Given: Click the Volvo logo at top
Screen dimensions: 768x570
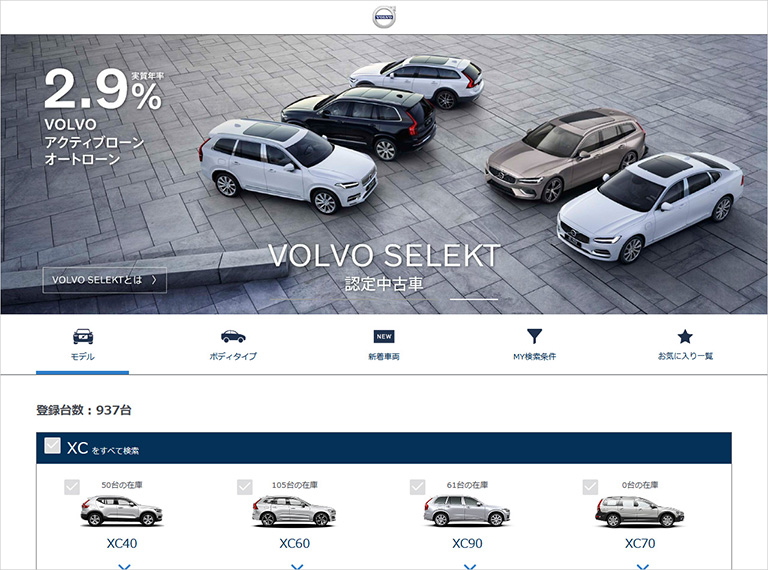Looking at the screenshot, I should tap(384, 17).
